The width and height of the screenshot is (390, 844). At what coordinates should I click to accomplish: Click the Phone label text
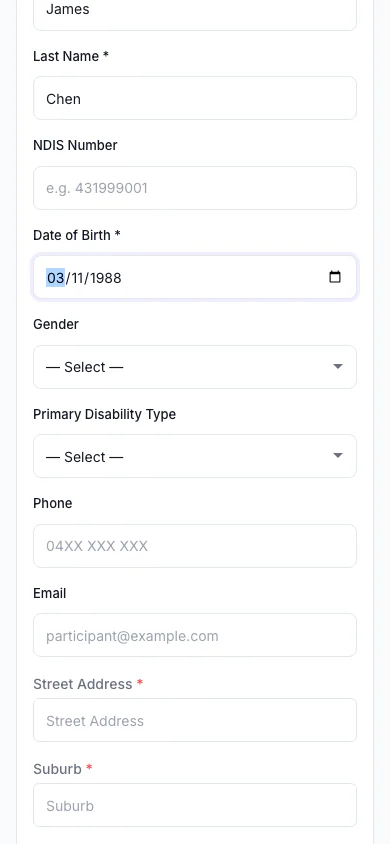coord(53,503)
